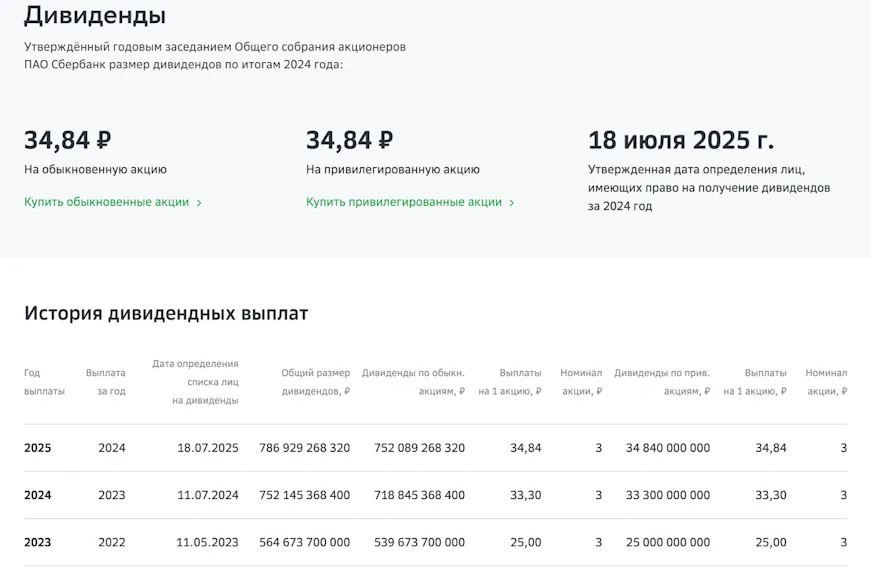
Task: Click 'Дата определения списка лиц' column header
Action: point(195,382)
